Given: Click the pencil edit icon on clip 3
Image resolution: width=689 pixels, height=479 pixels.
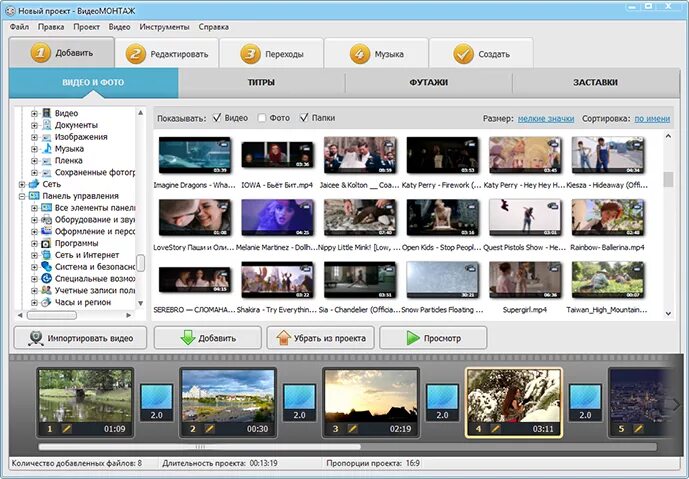Looking at the screenshot, I should tap(352, 428).
